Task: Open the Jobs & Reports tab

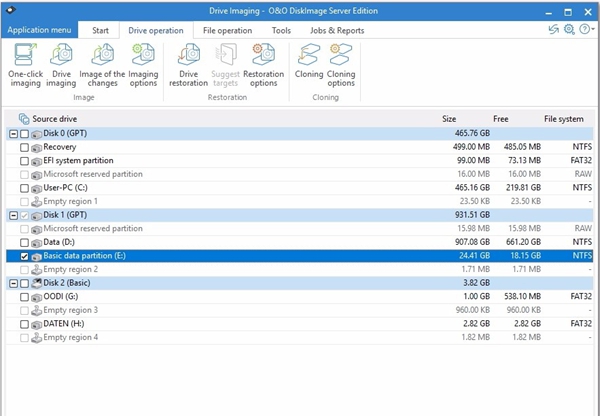Action: pyautogui.click(x=337, y=30)
